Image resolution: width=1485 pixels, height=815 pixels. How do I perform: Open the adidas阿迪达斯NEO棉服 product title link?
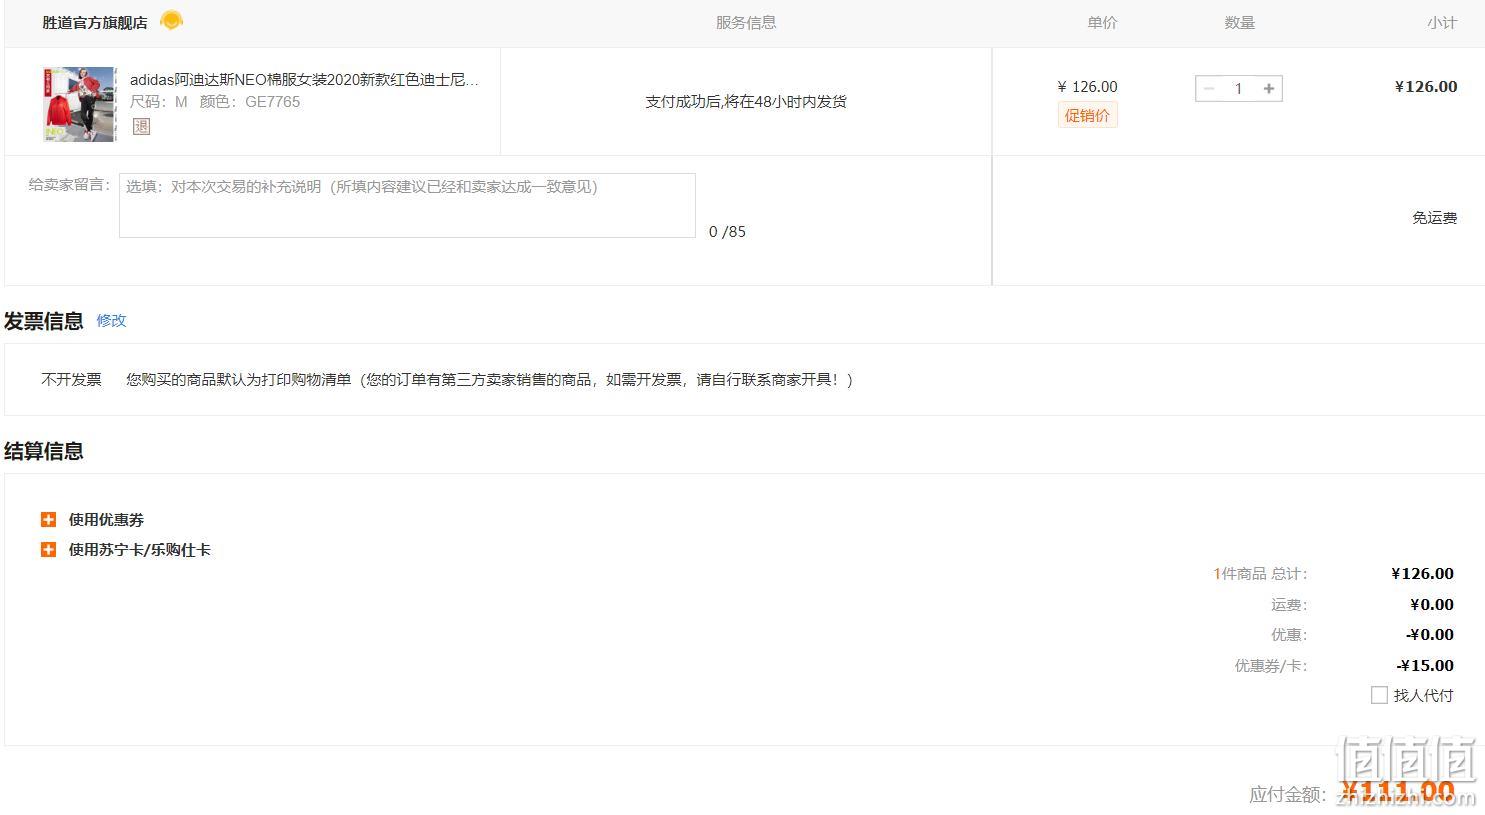(x=304, y=80)
